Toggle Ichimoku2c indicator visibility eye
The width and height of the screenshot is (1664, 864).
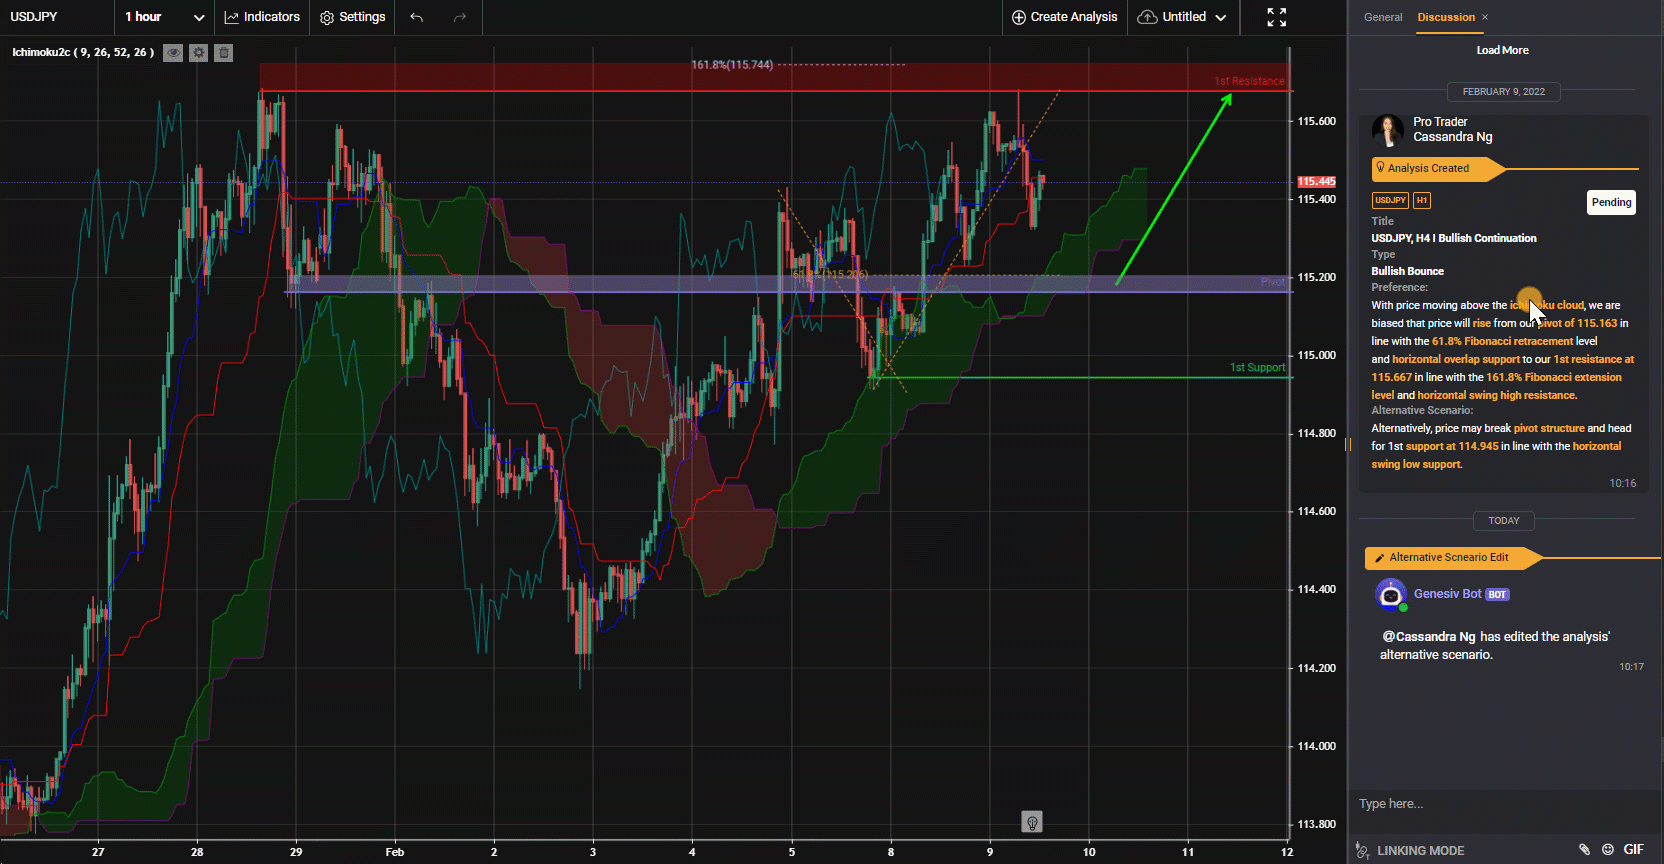[173, 53]
